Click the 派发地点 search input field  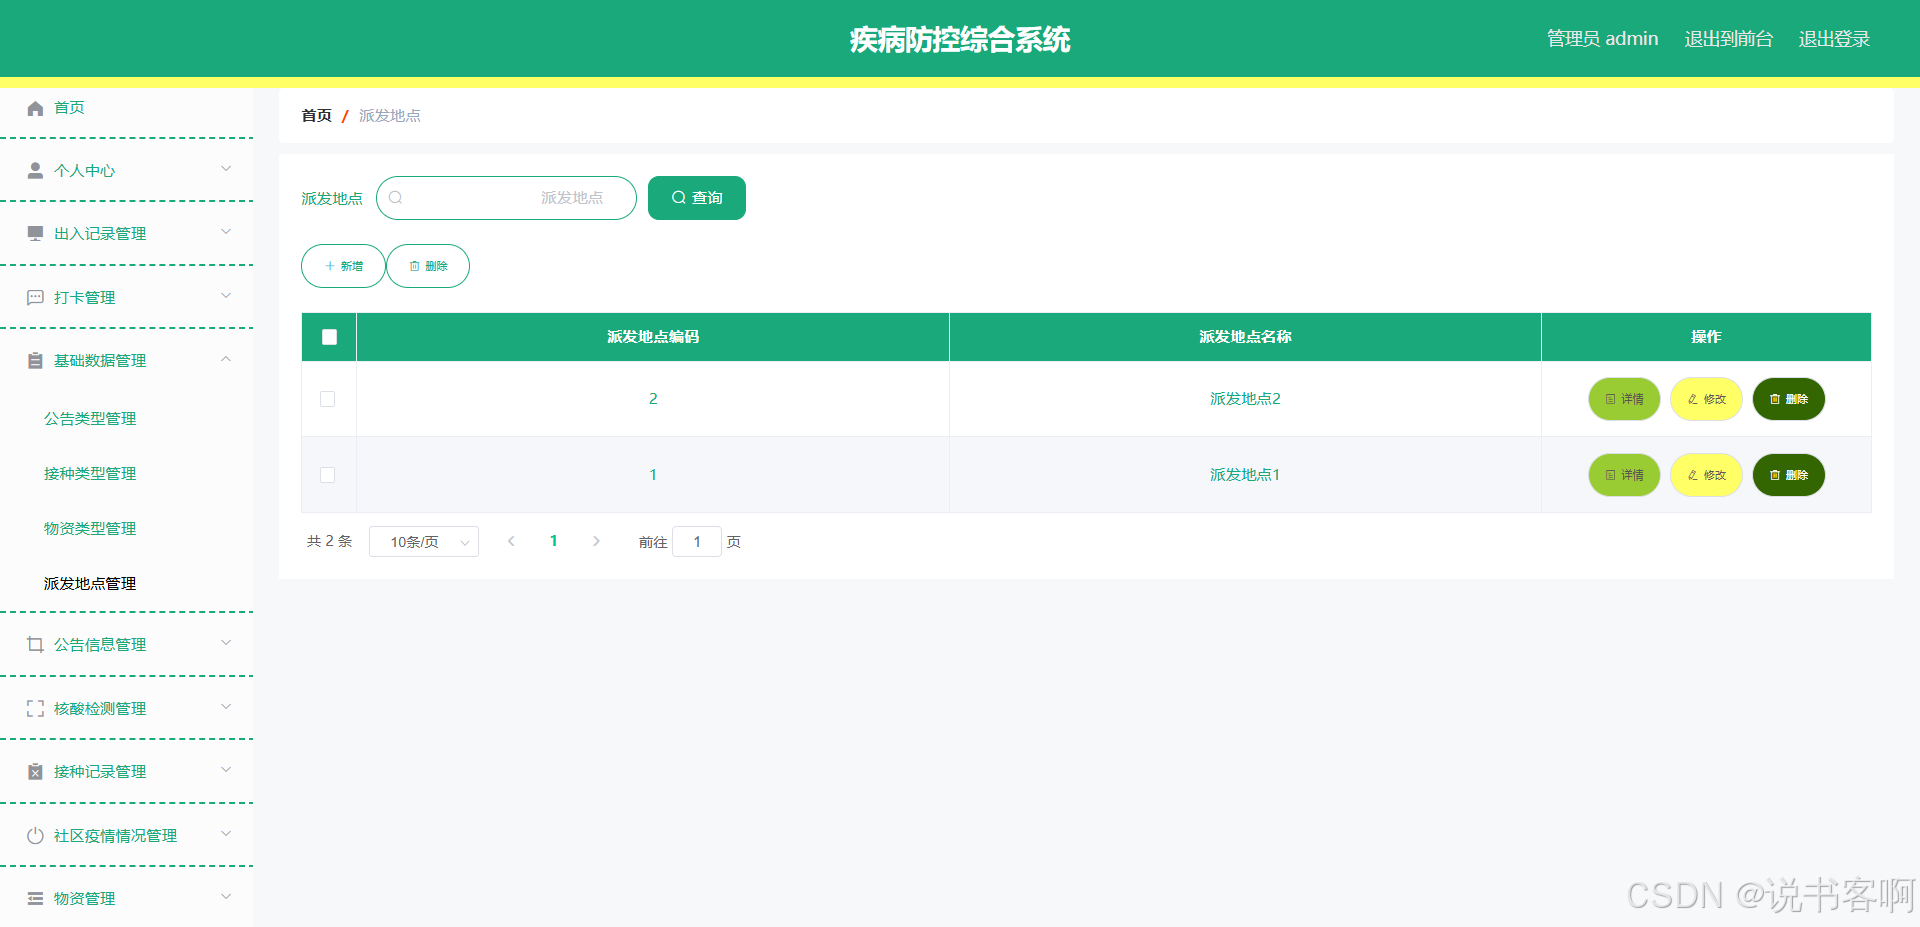click(x=506, y=198)
